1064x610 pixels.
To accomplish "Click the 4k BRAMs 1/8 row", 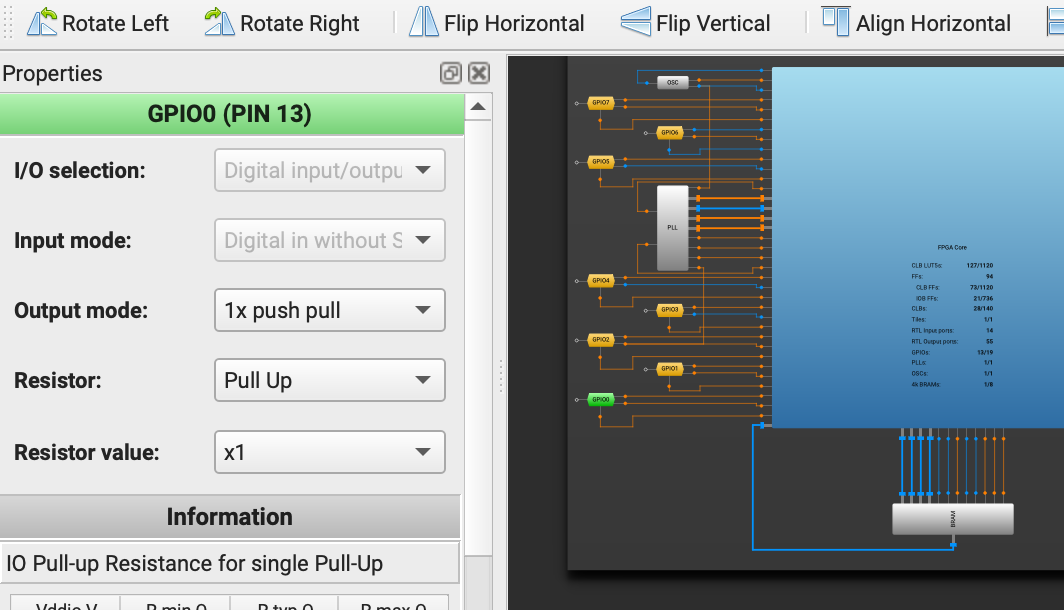I will tap(952, 384).
